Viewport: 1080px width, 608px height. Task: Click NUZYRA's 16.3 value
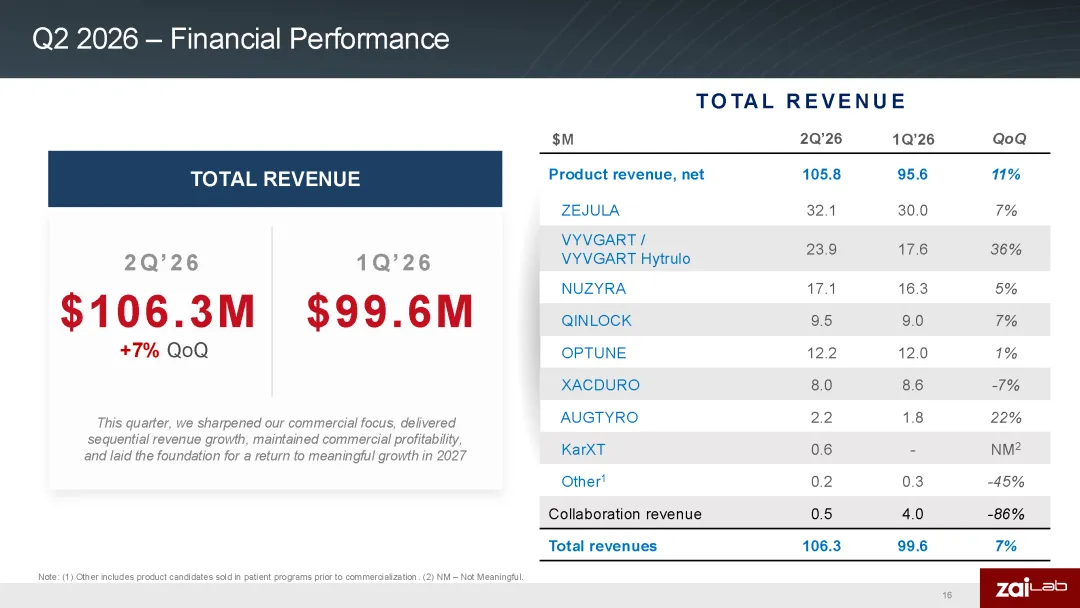tap(912, 289)
